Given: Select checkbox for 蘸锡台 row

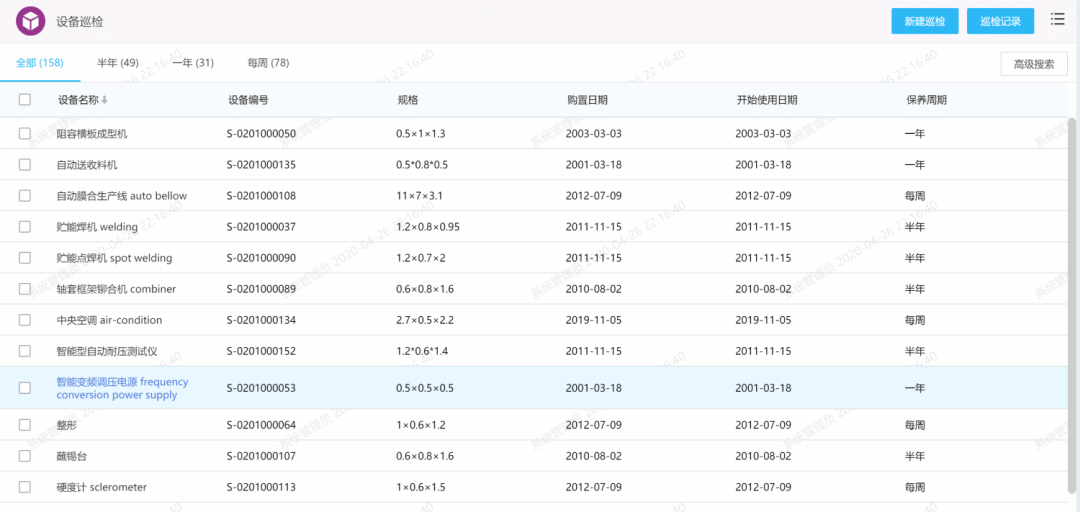Looking at the screenshot, I should [x=25, y=456].
